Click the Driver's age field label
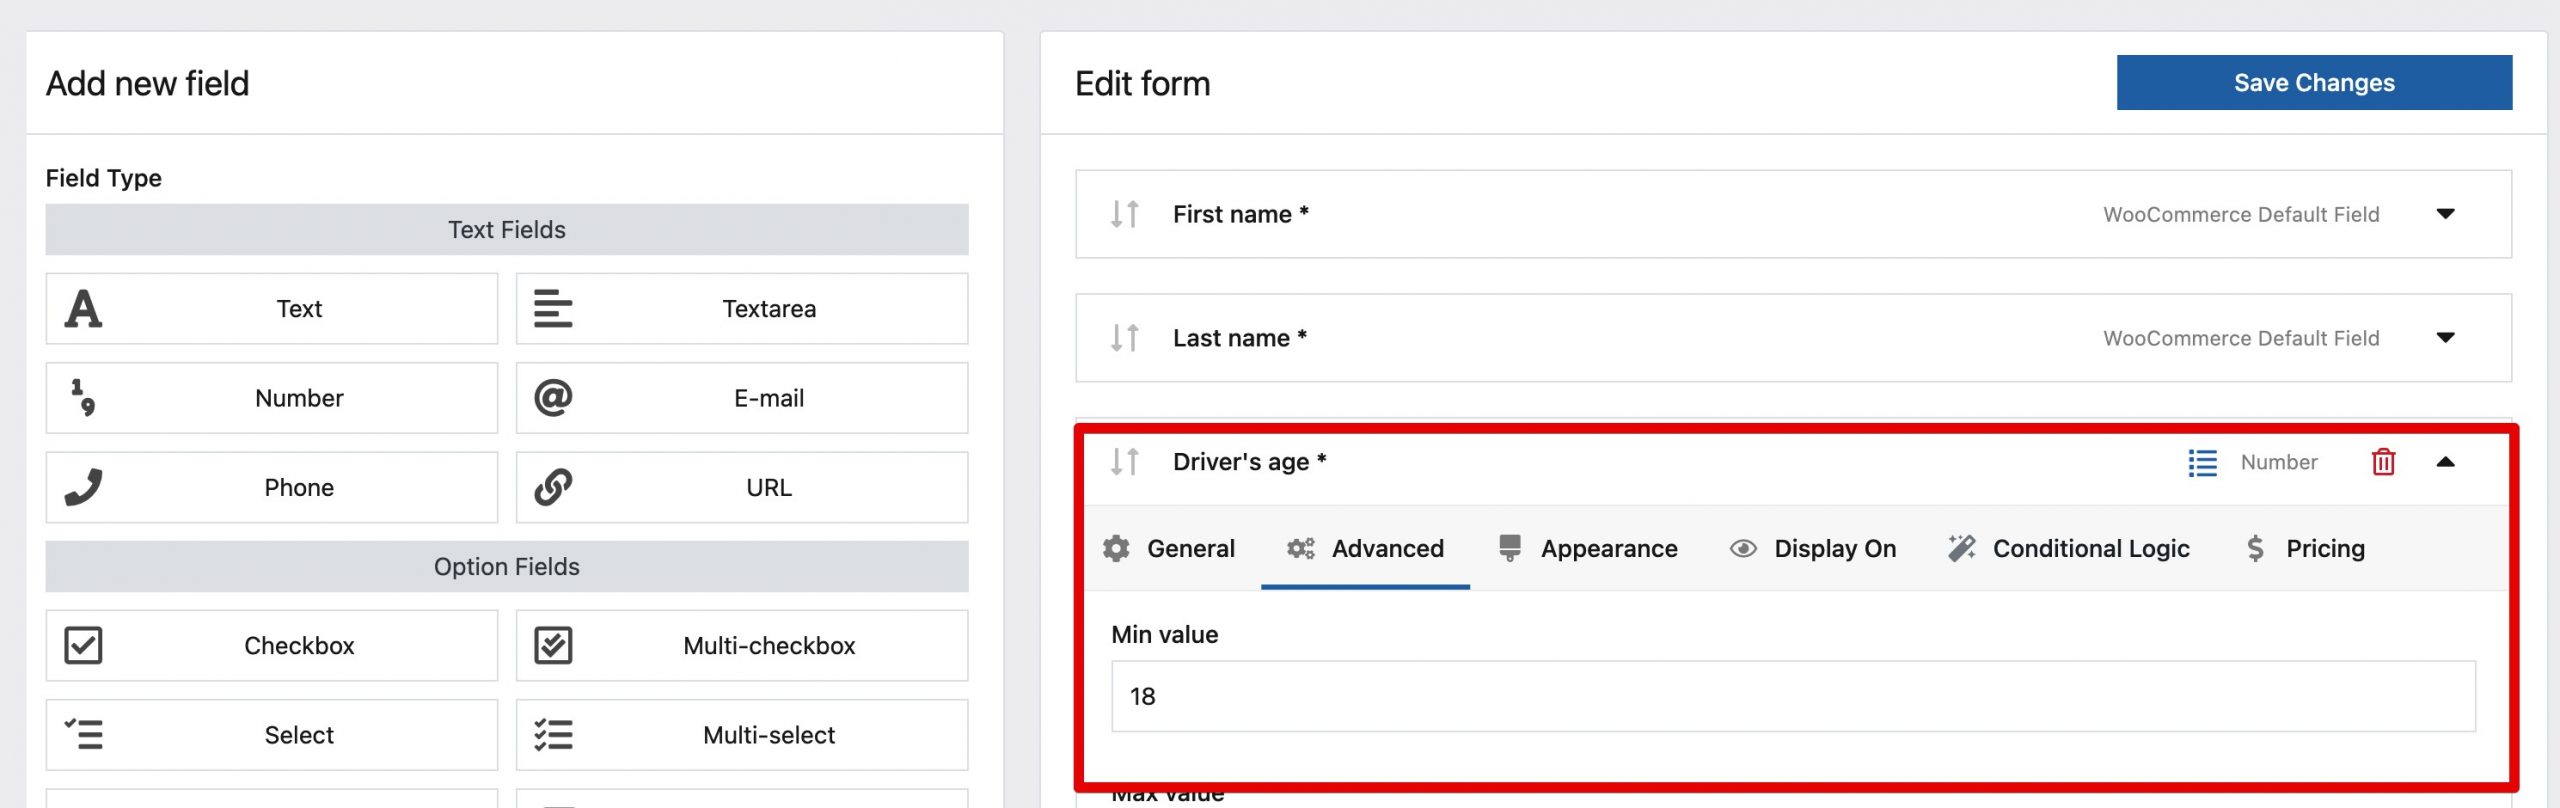This screenshot has height=808, width=2560. pos(1250,462)
